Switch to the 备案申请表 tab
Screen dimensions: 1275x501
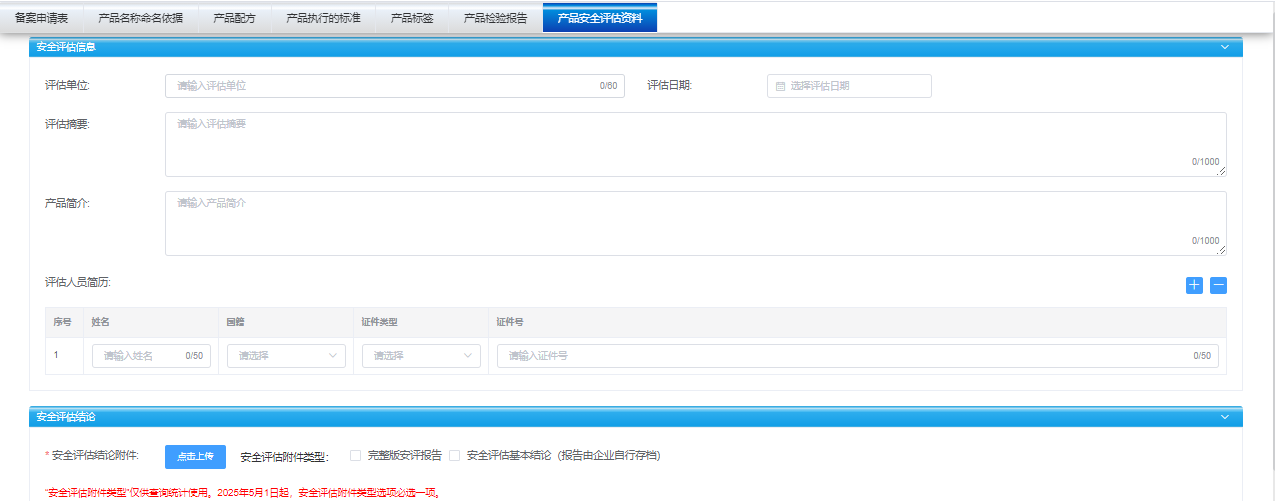42,18
